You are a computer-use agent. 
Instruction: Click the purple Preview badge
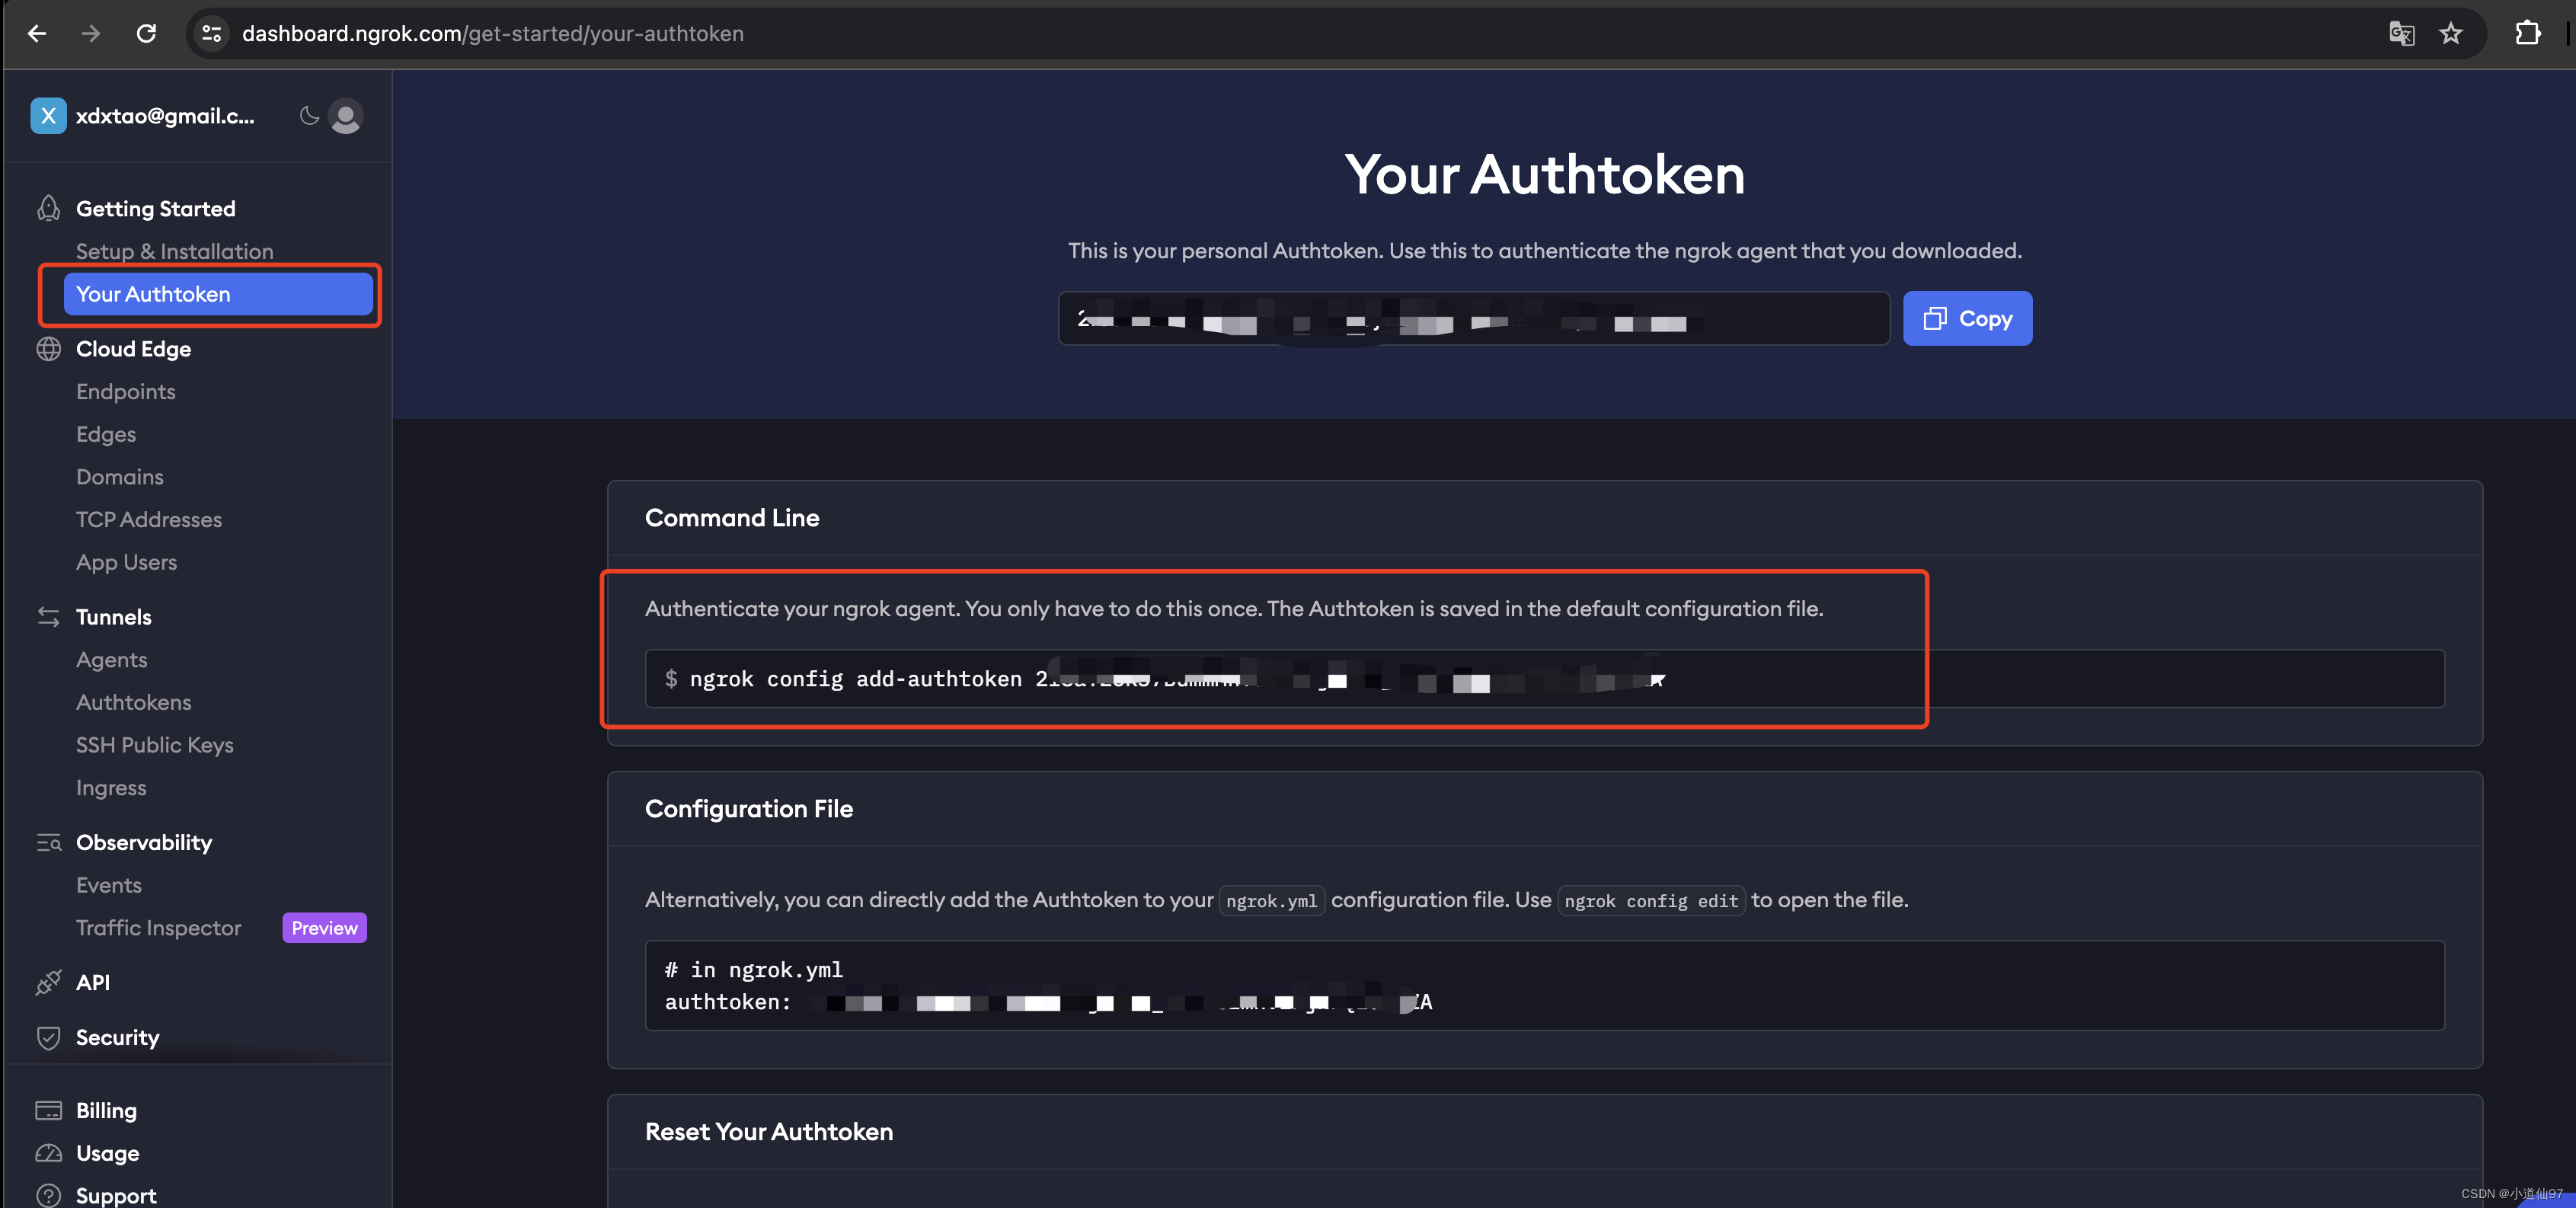(324, 927)
